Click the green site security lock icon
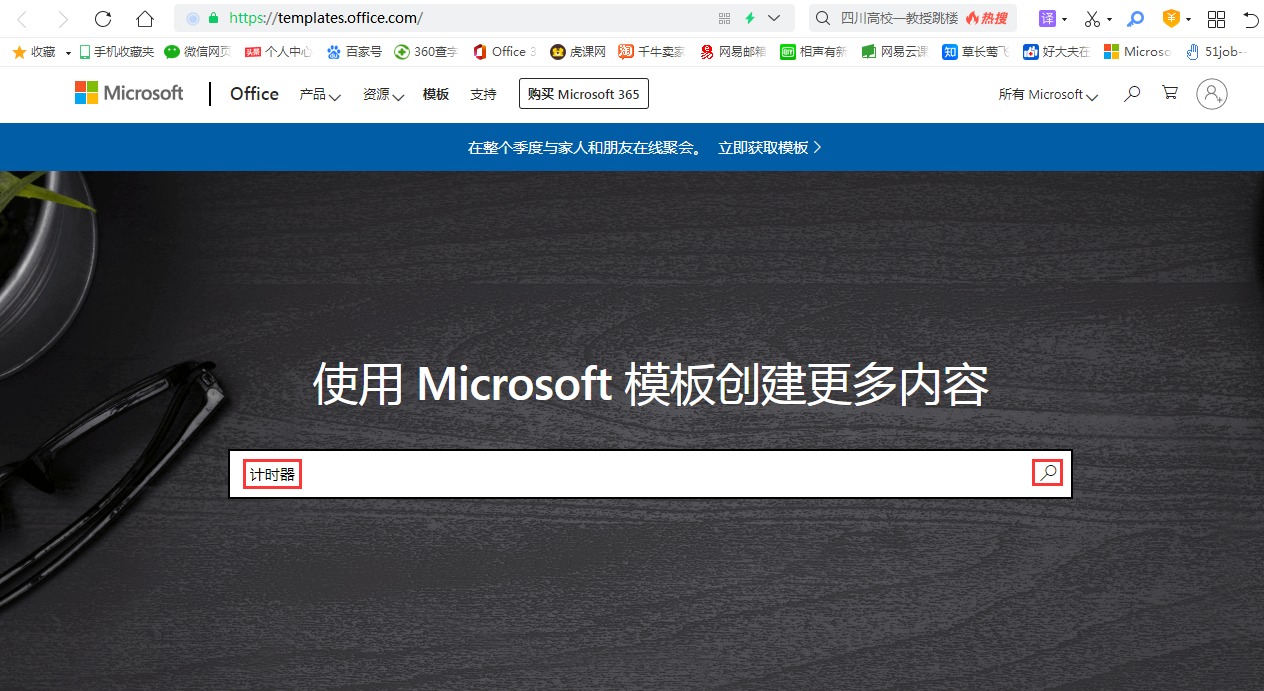 click(x=213, y=18)
